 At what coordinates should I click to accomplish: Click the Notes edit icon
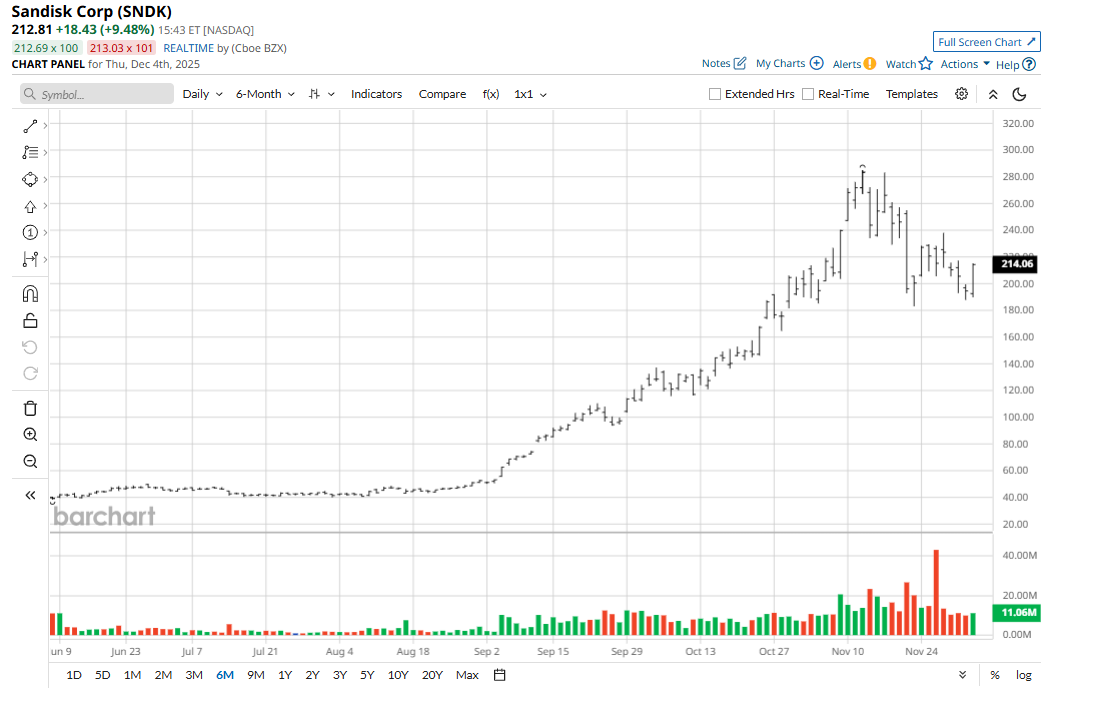tap(740, 63)
